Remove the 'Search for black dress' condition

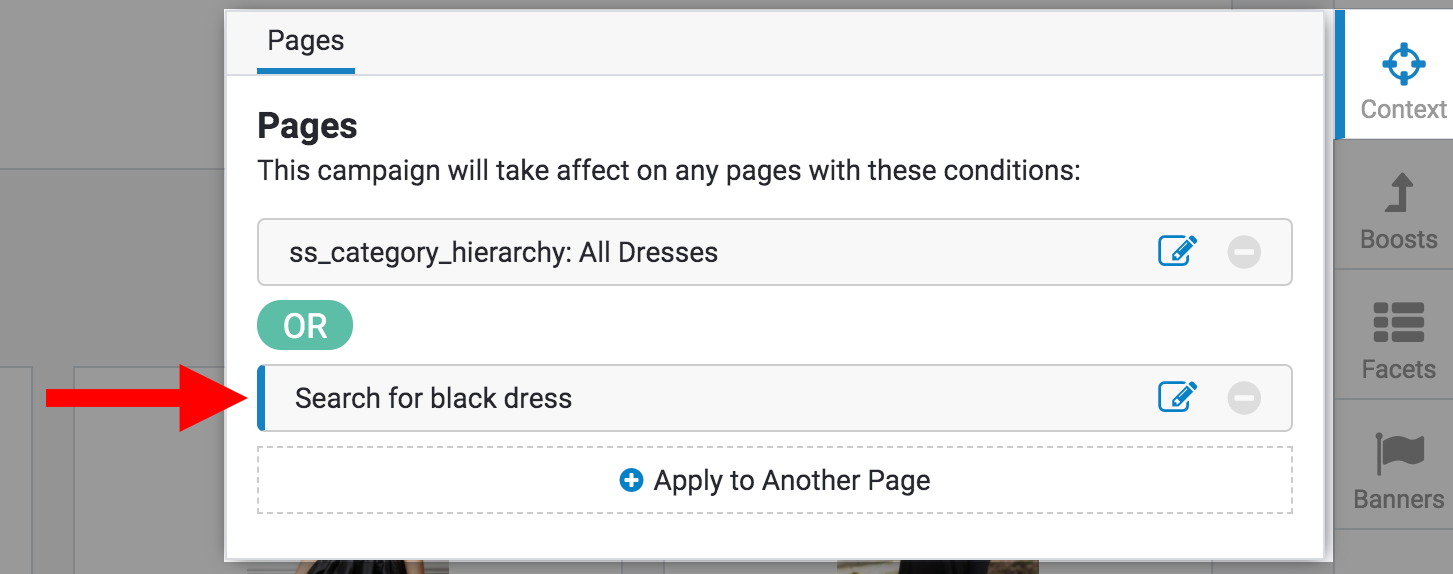coord(1244,398)
